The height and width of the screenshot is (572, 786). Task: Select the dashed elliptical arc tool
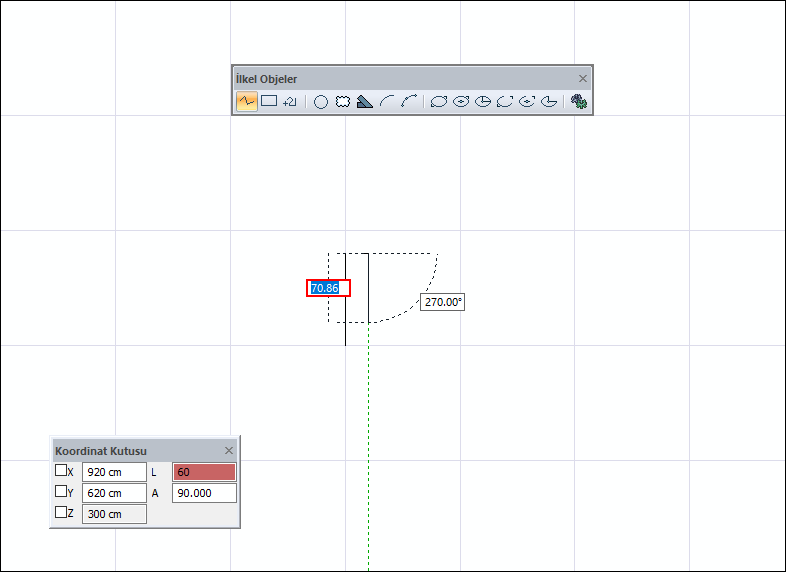[505, 102]
